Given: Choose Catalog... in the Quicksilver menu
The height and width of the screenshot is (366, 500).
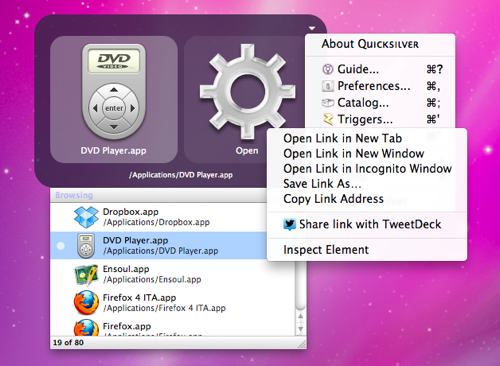Looking at the screenshot, I should tap(380, 103).
